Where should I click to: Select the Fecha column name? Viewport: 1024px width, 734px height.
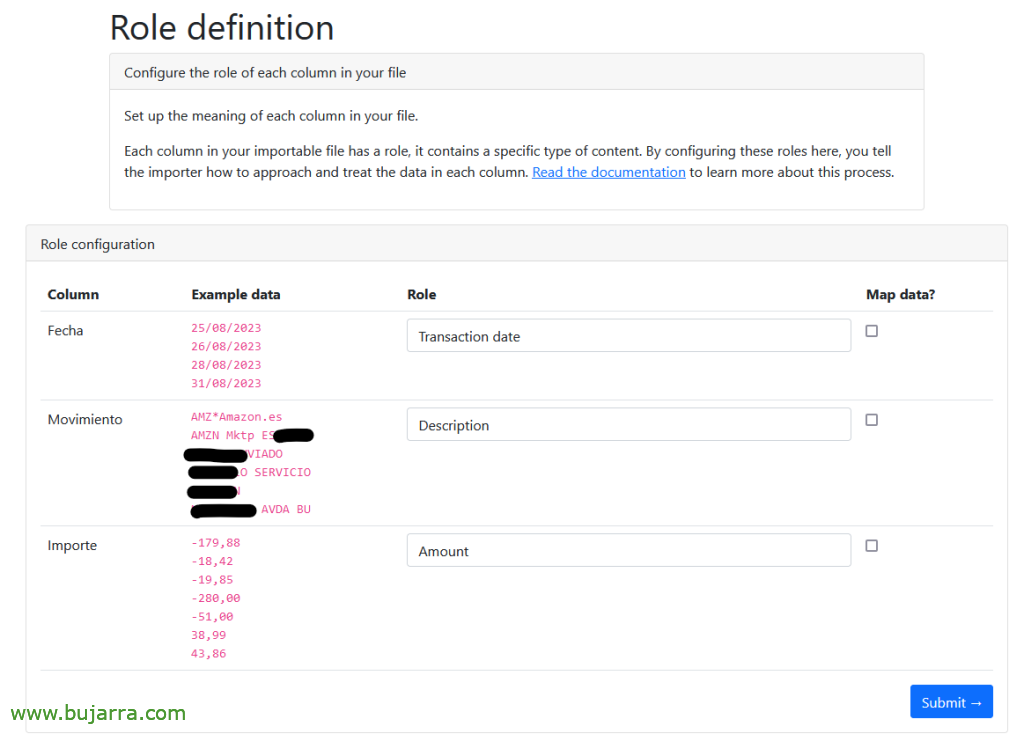65,331
